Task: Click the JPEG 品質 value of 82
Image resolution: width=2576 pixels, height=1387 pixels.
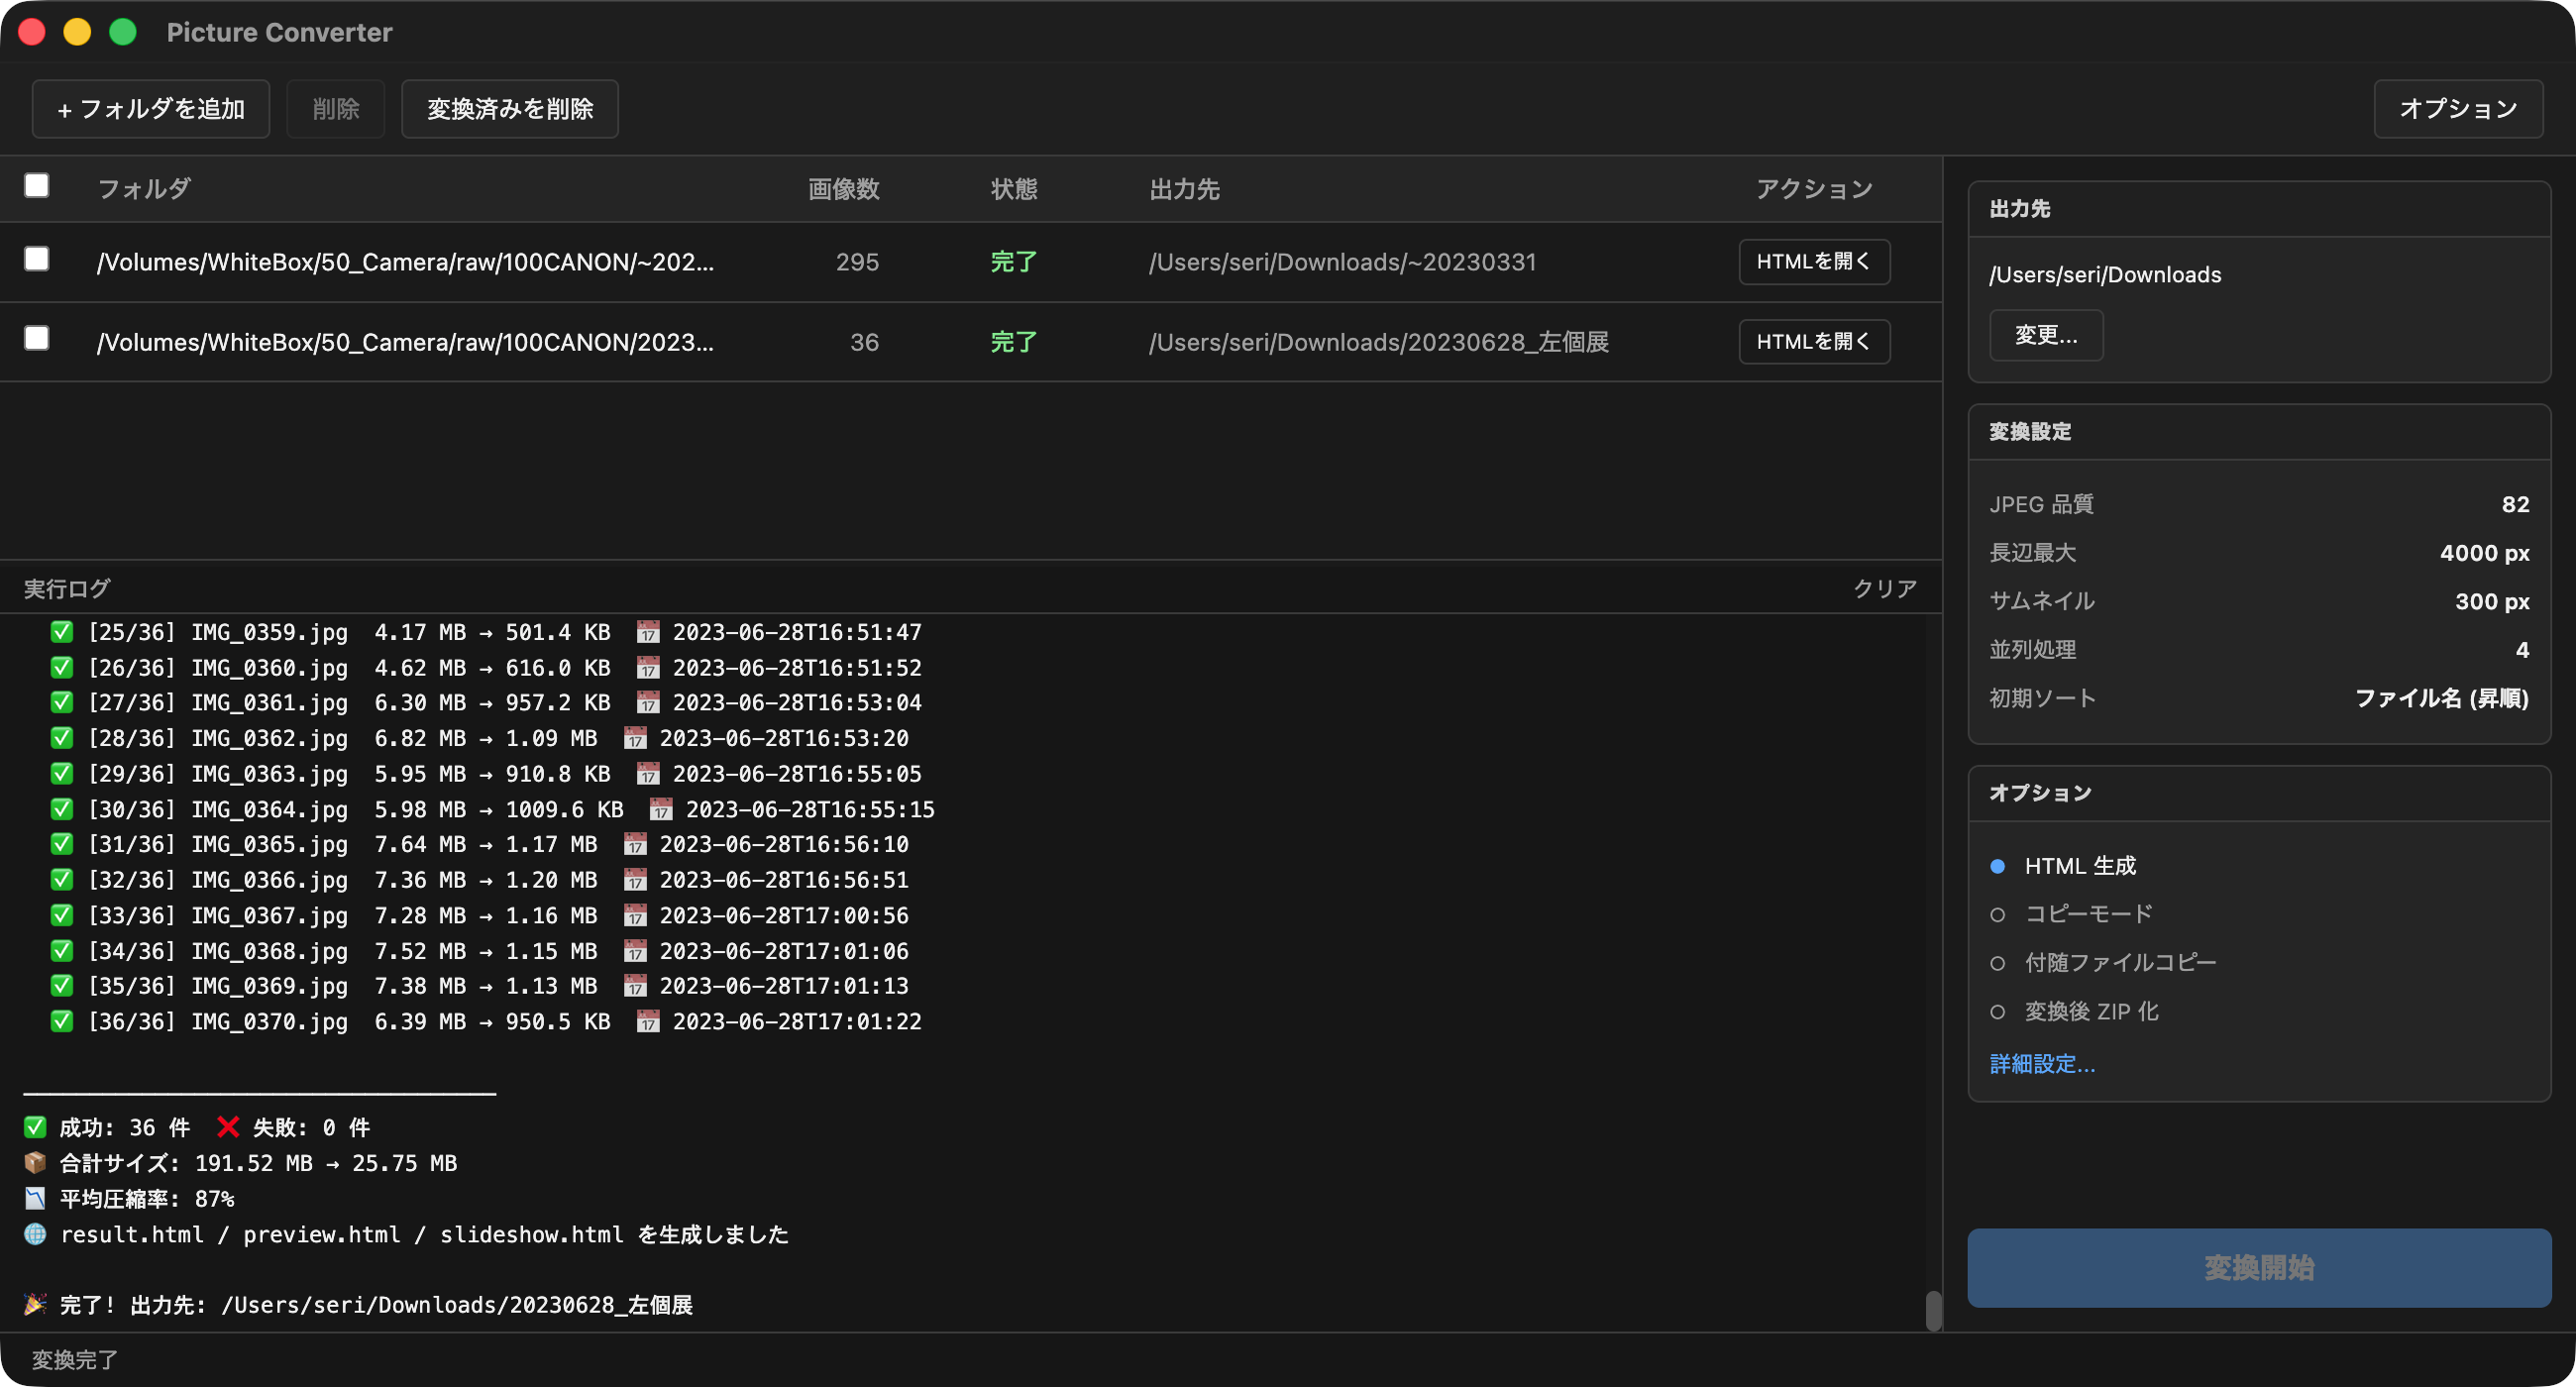Action: click(2516, 503)
